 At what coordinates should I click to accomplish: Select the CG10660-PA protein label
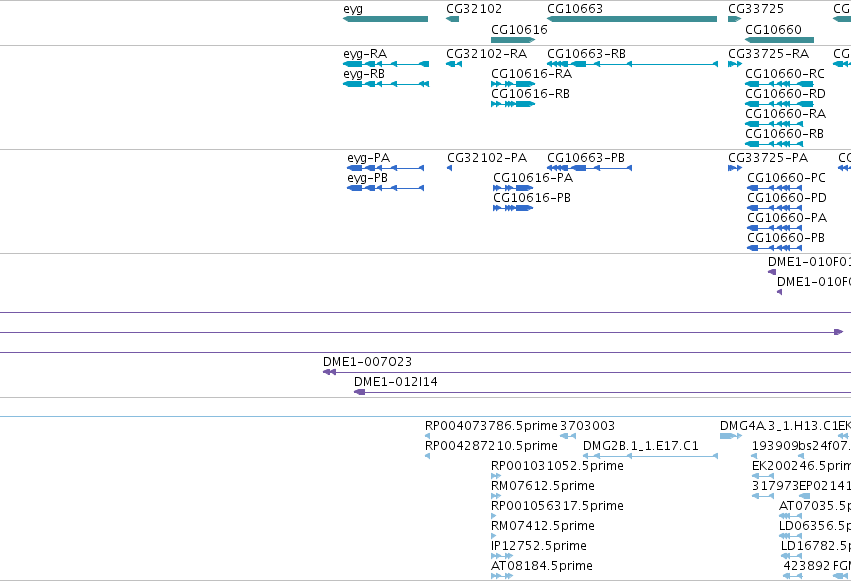pyautogui.click(x=787, y=218)
